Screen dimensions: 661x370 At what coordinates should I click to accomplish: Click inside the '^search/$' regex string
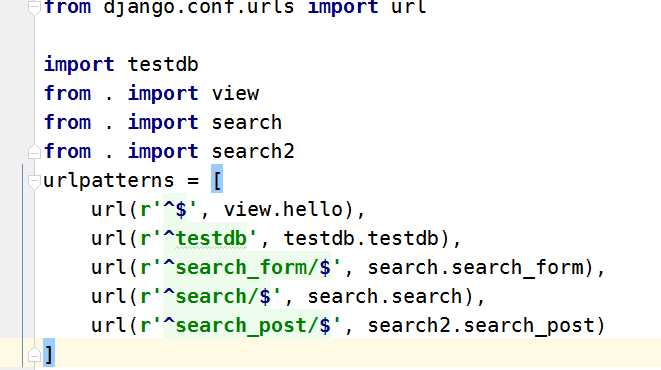pos(221,296)
